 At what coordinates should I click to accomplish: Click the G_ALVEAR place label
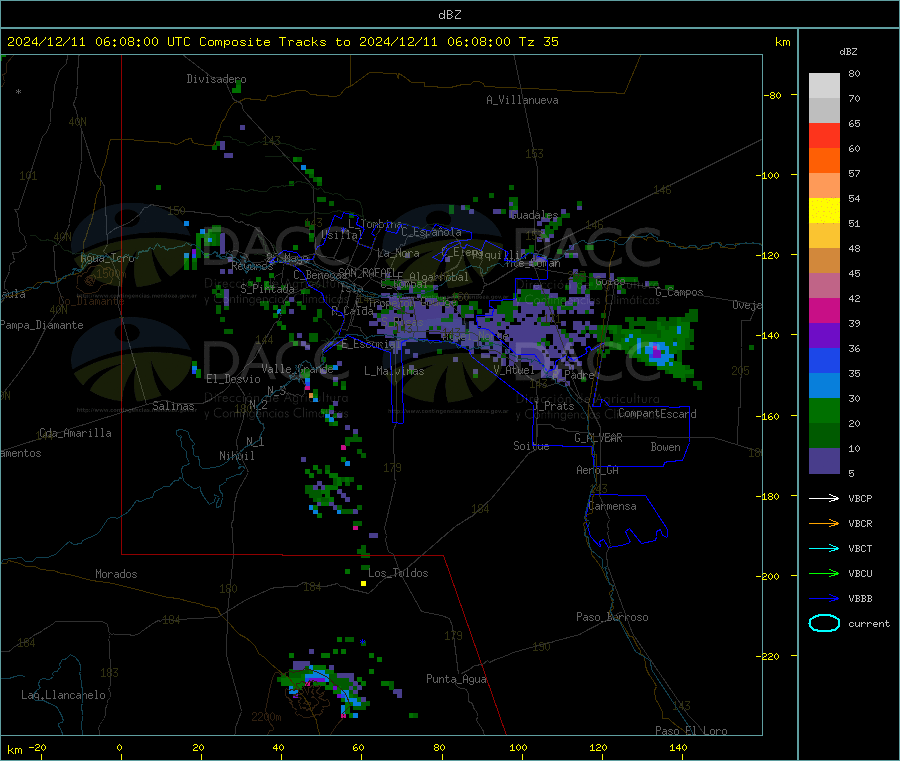598,438
